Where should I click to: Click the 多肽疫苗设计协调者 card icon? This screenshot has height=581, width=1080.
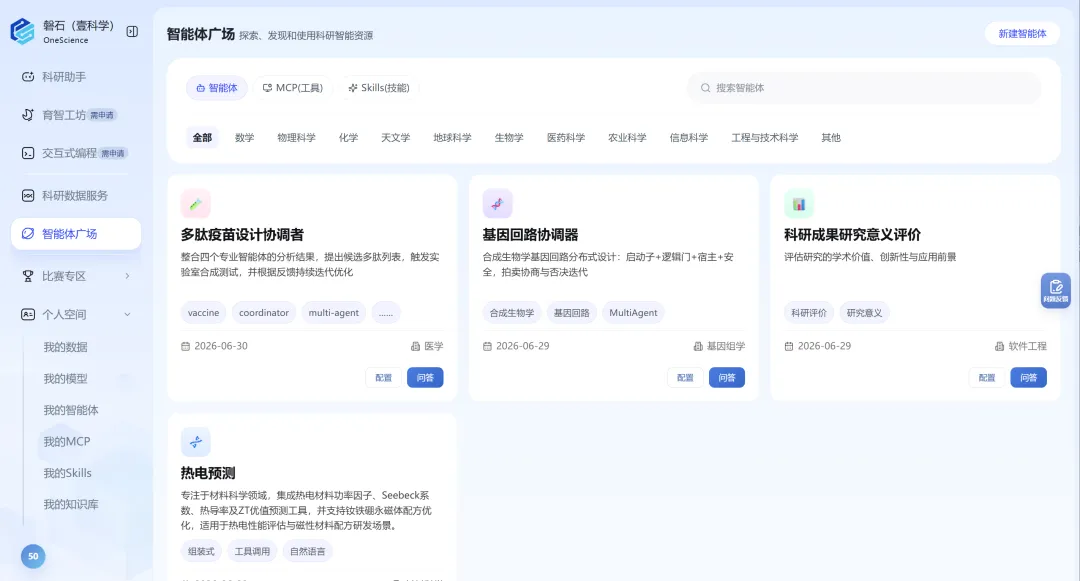point(196,204)
